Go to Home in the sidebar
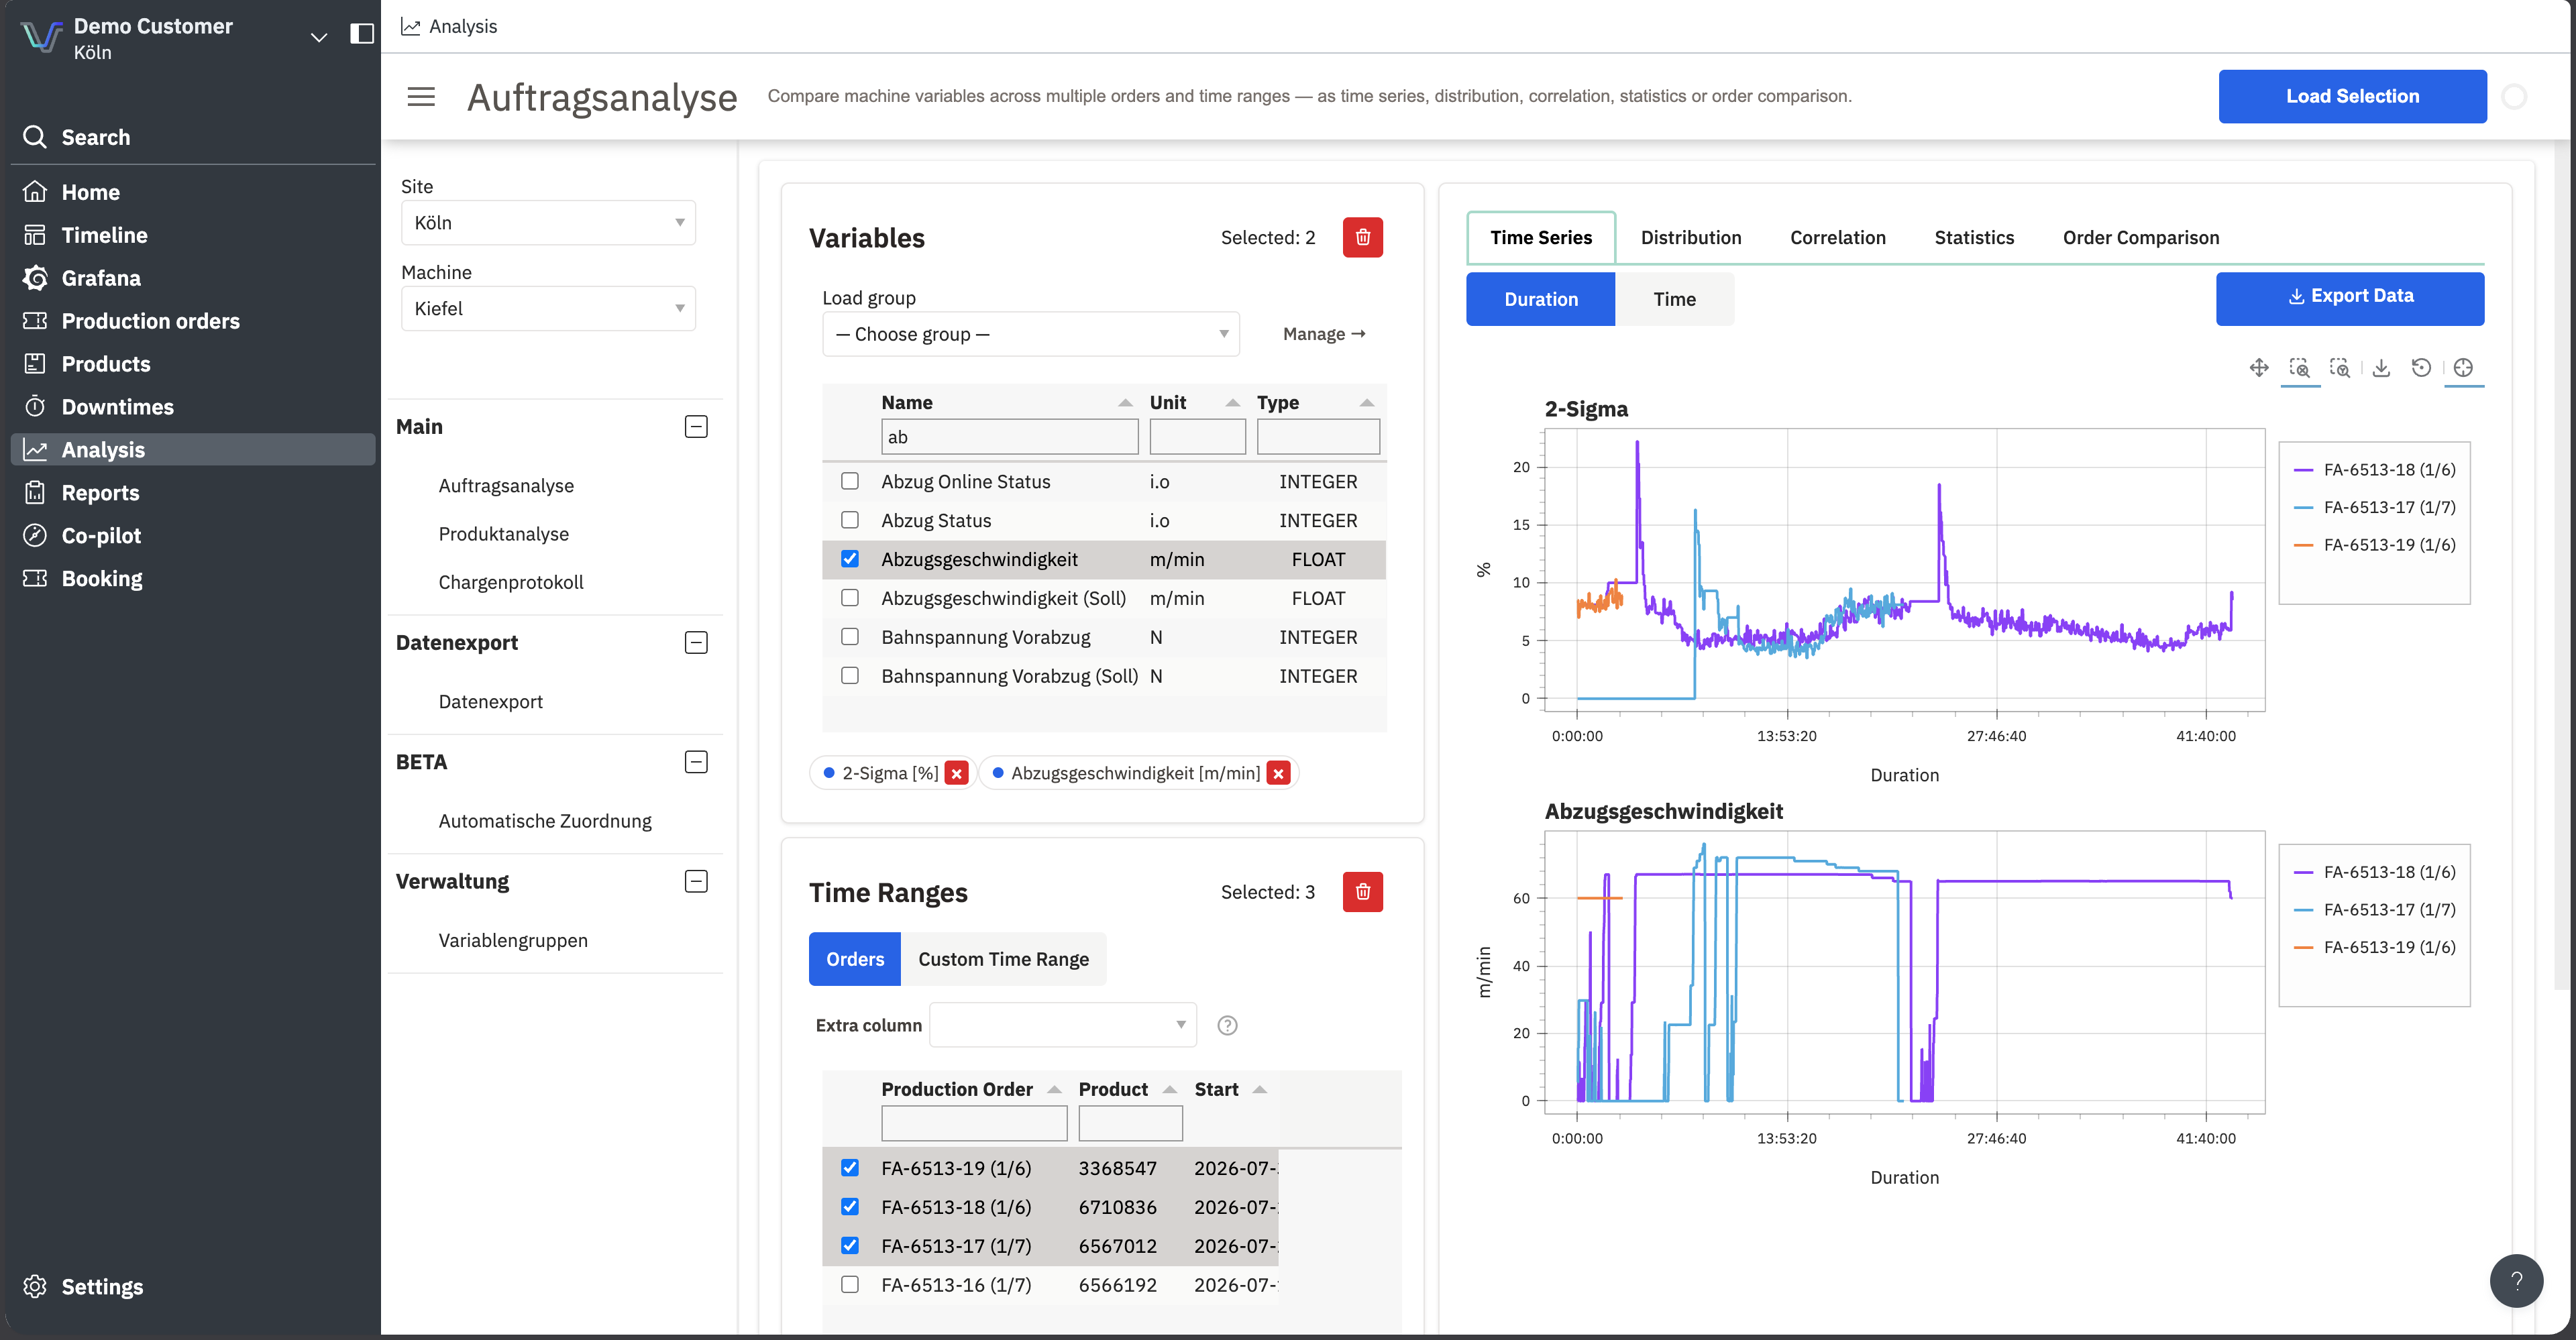2576x1340 pixels. [x=192, y=192]
